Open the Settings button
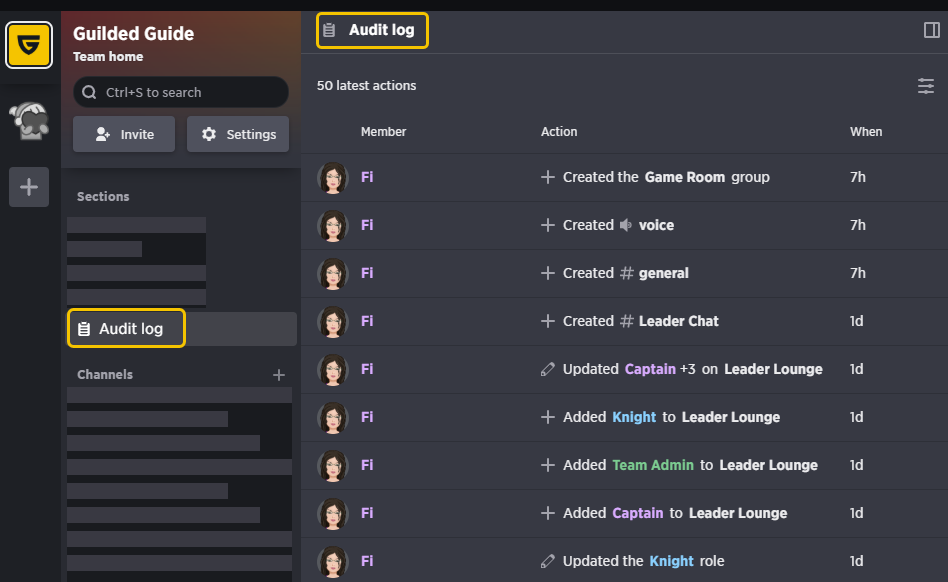 pyautogui.click(x=237, y=133)
